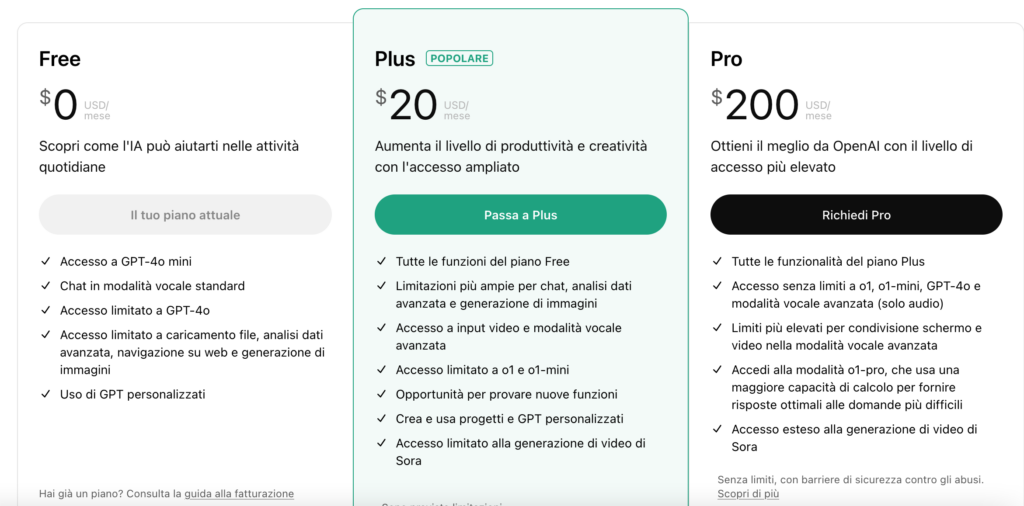Click checkmark beside 'Accesso a GPT-4o mini'
The width and height of the screenshot is (1024, 506).
(46, 262)
